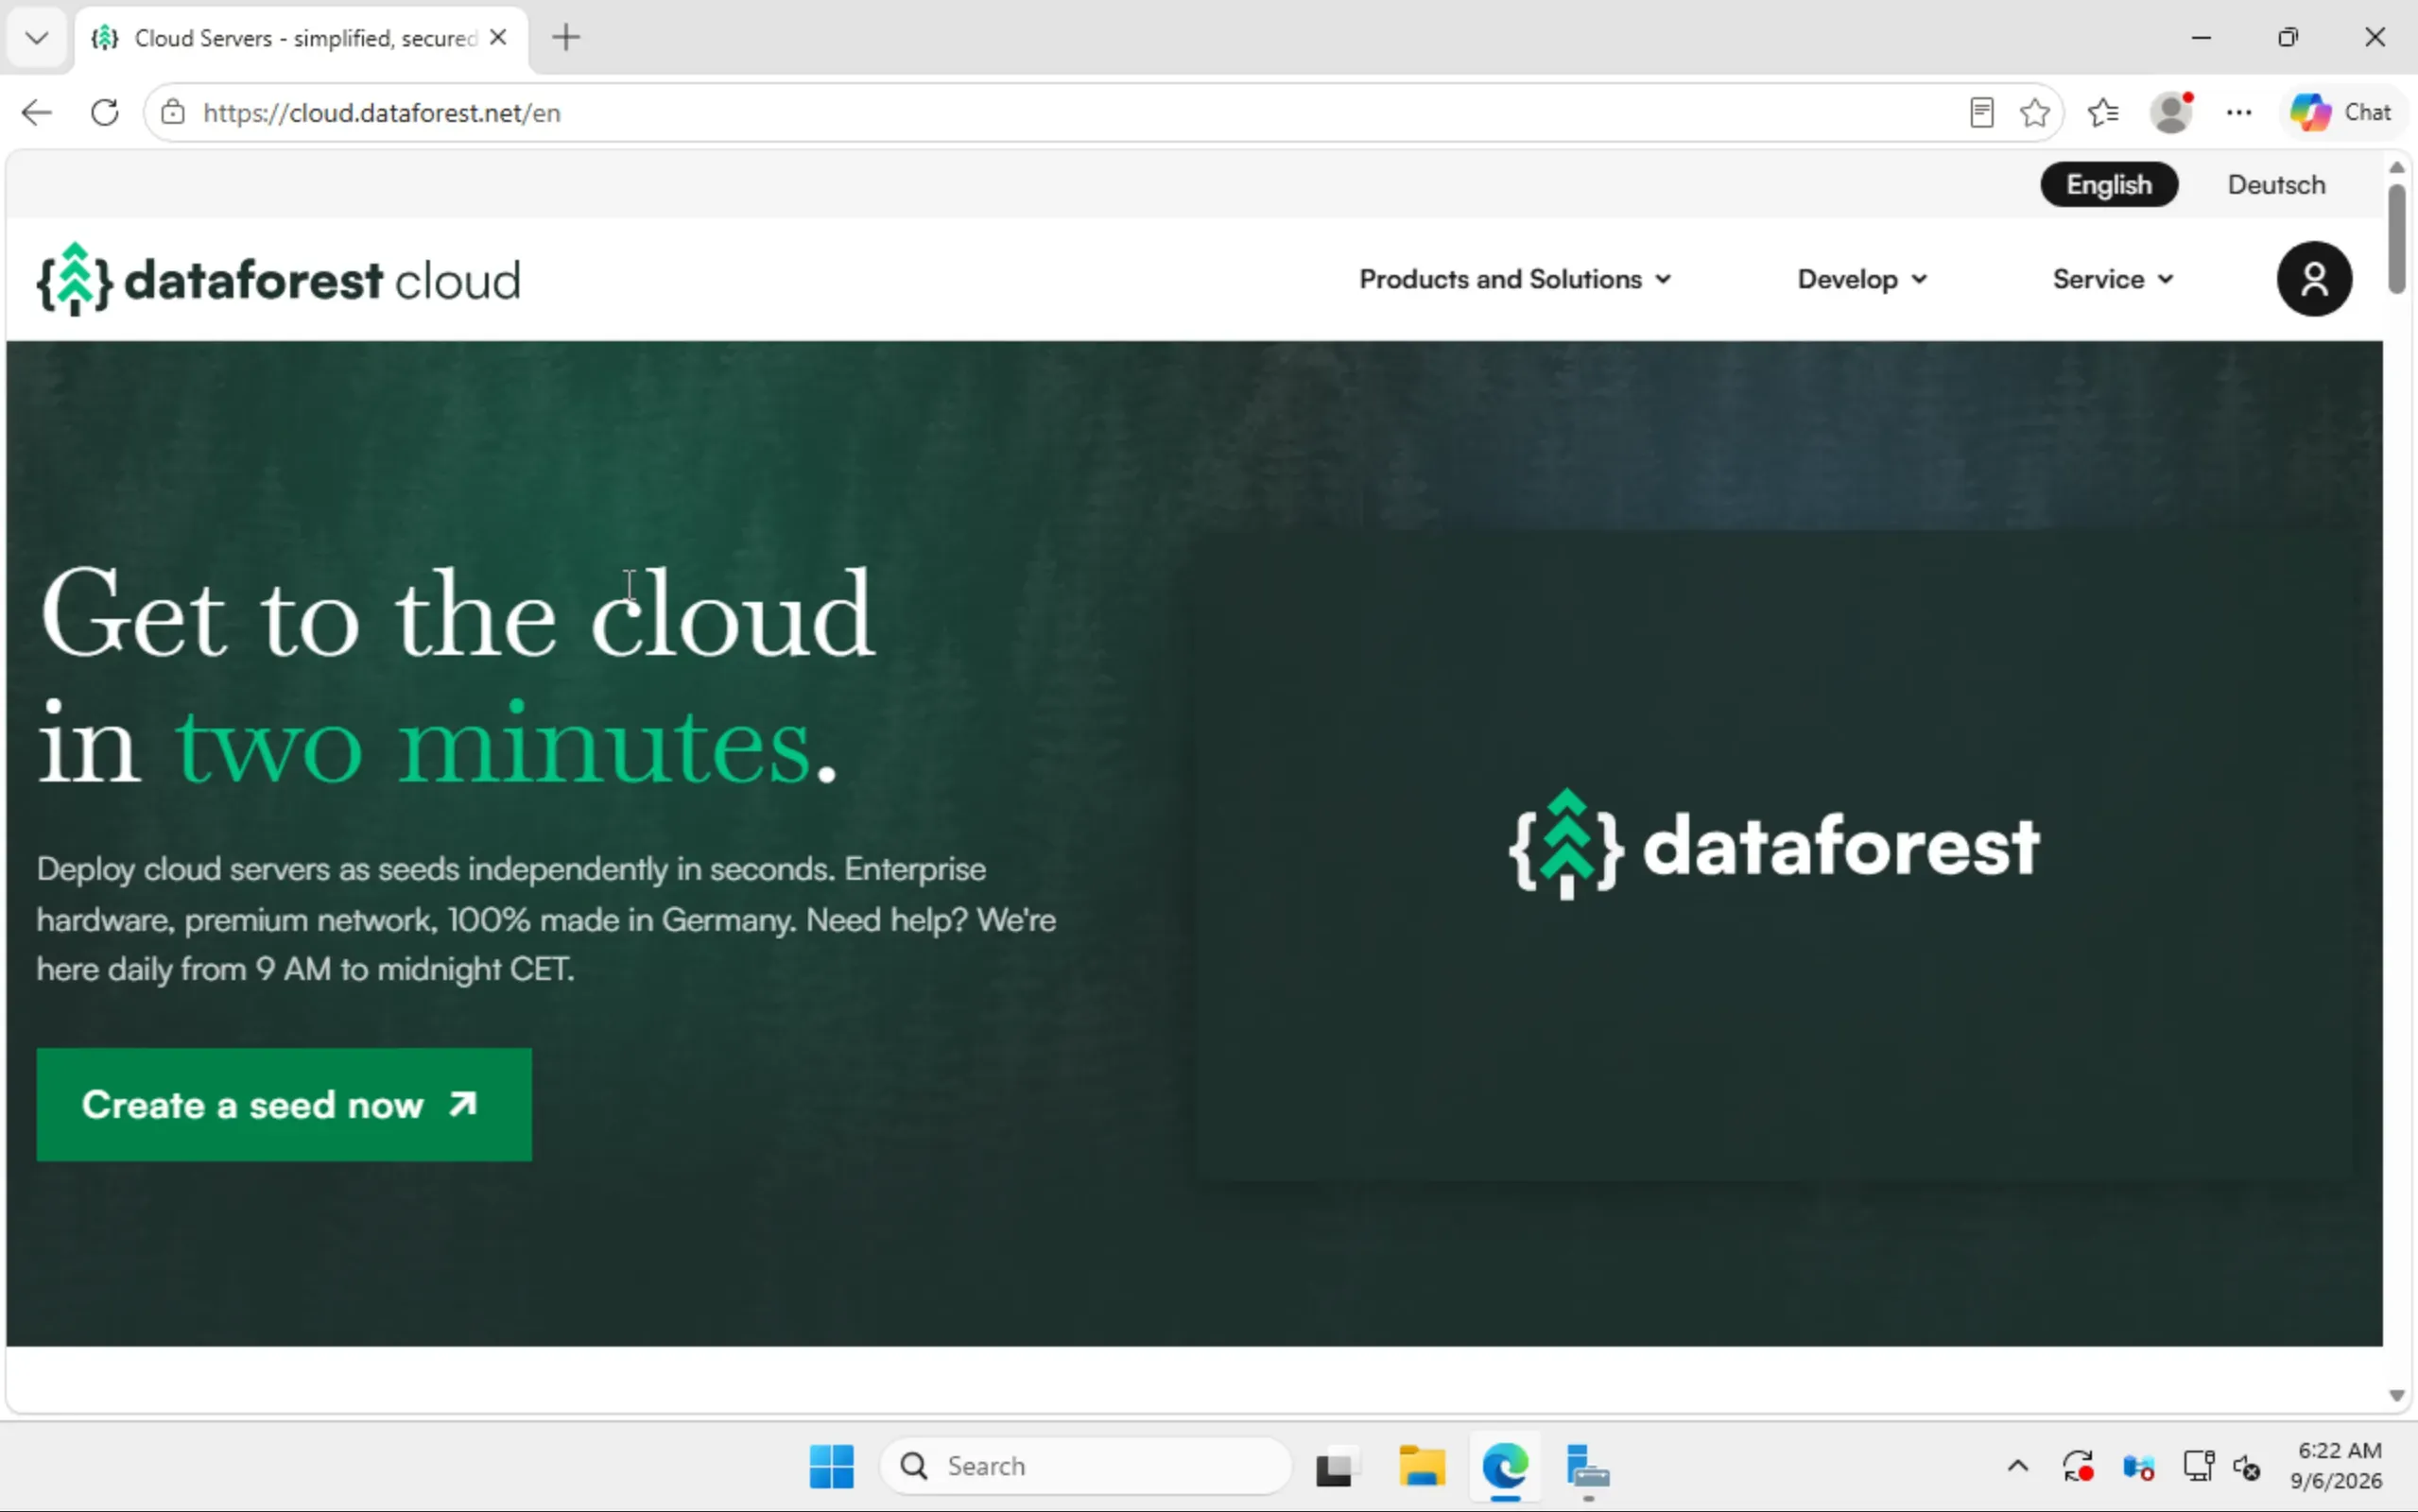Click the green 'two minutes.' text
The width and height of the screenshot is (2418, 1512).
(x=507, y=745)
